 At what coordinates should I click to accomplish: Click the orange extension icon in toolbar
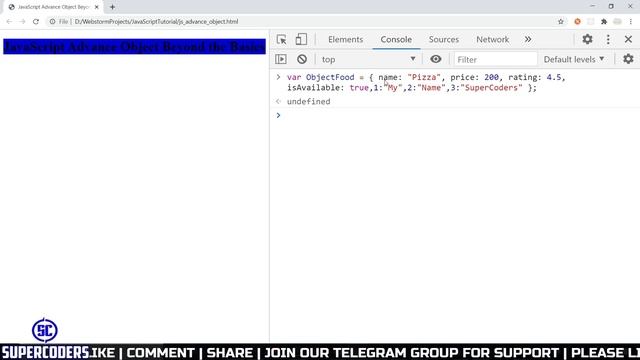point(577,22)
